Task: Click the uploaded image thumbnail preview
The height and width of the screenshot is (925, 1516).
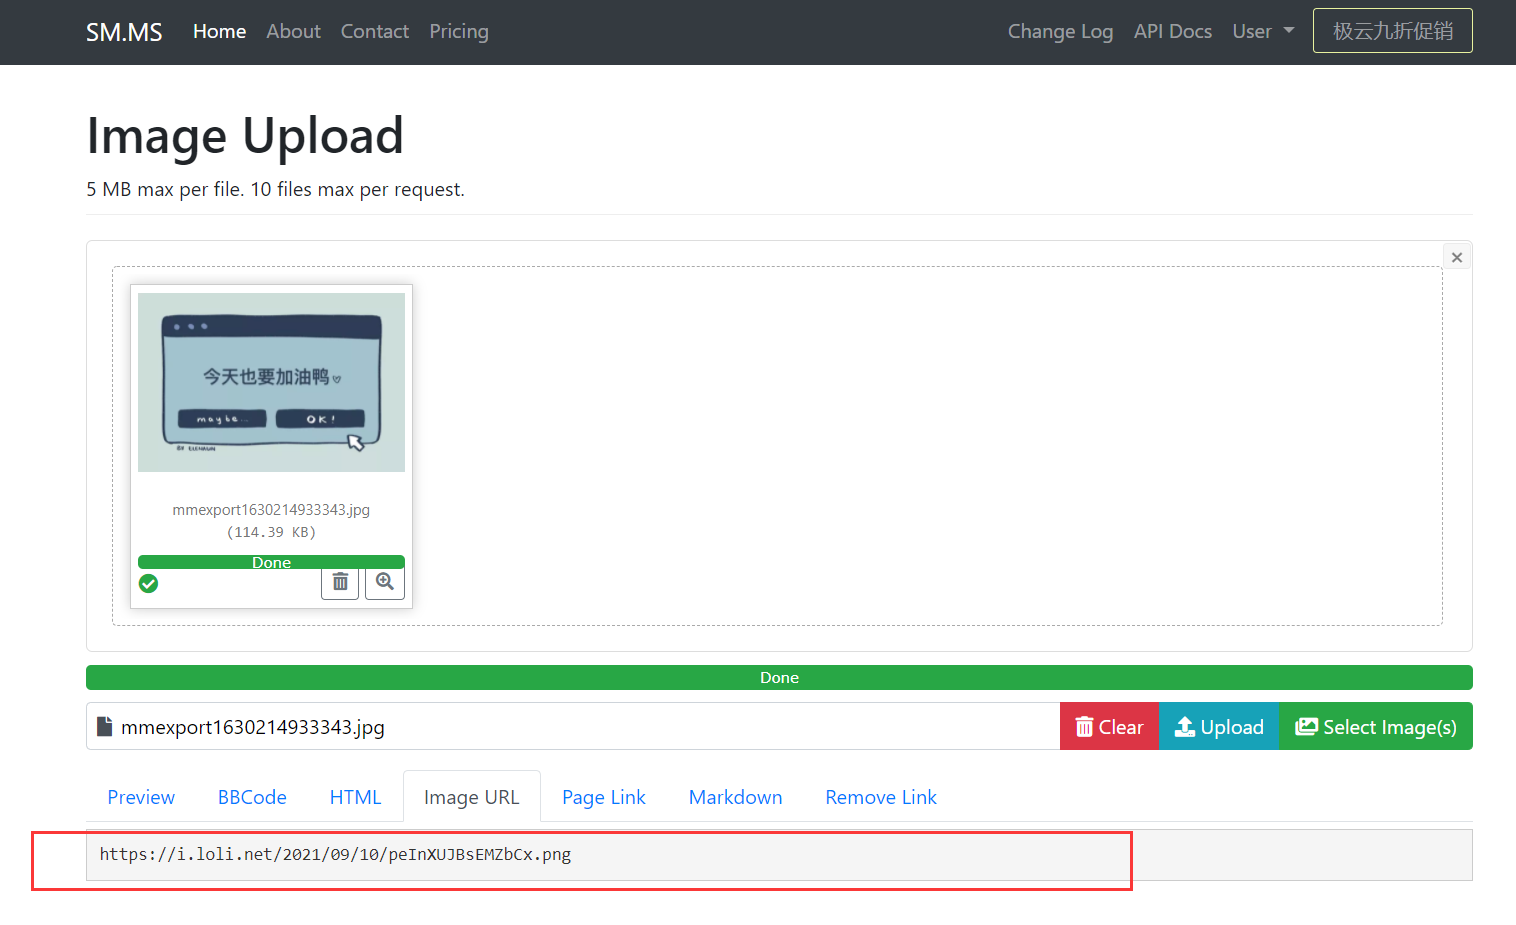Action: click(271, 382)
